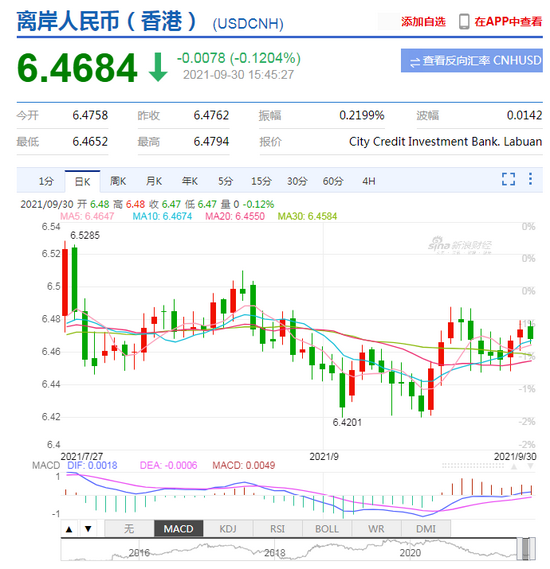Select the MACD indicator tab
The height and width of the screenshot is (569, 550).
(x=178, y=529)
